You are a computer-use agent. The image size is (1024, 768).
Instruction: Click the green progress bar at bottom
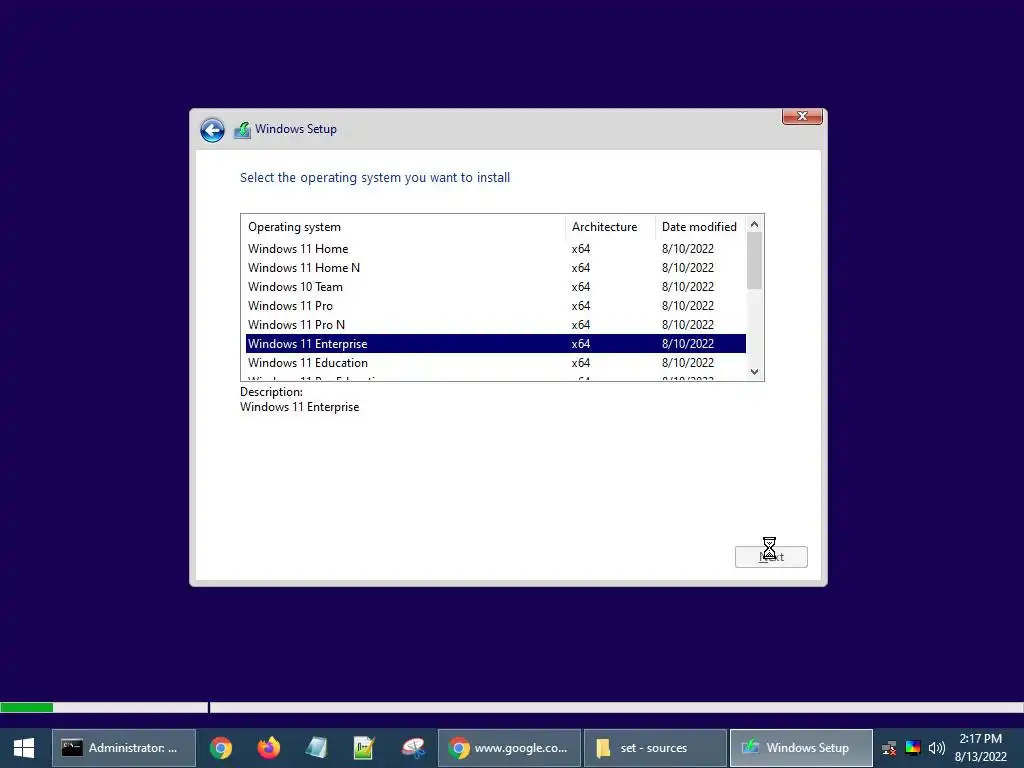click(27, 707)
